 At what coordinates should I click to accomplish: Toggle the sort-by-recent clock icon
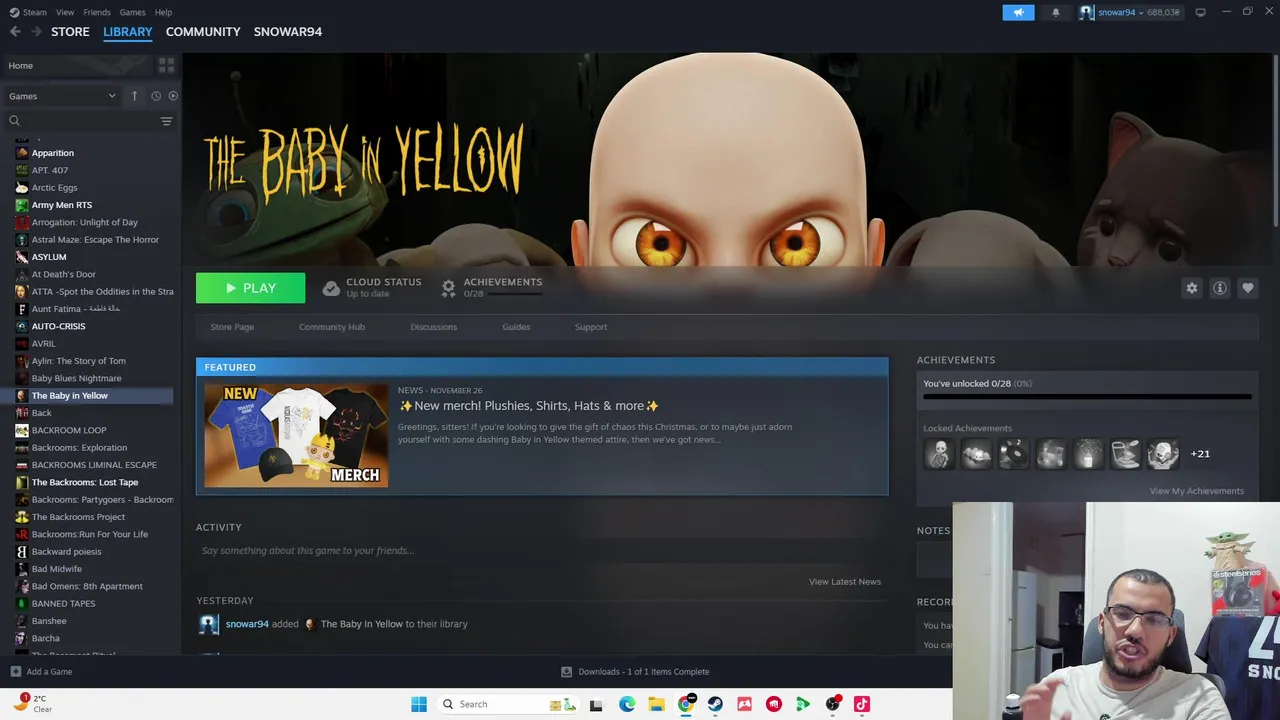156,96
